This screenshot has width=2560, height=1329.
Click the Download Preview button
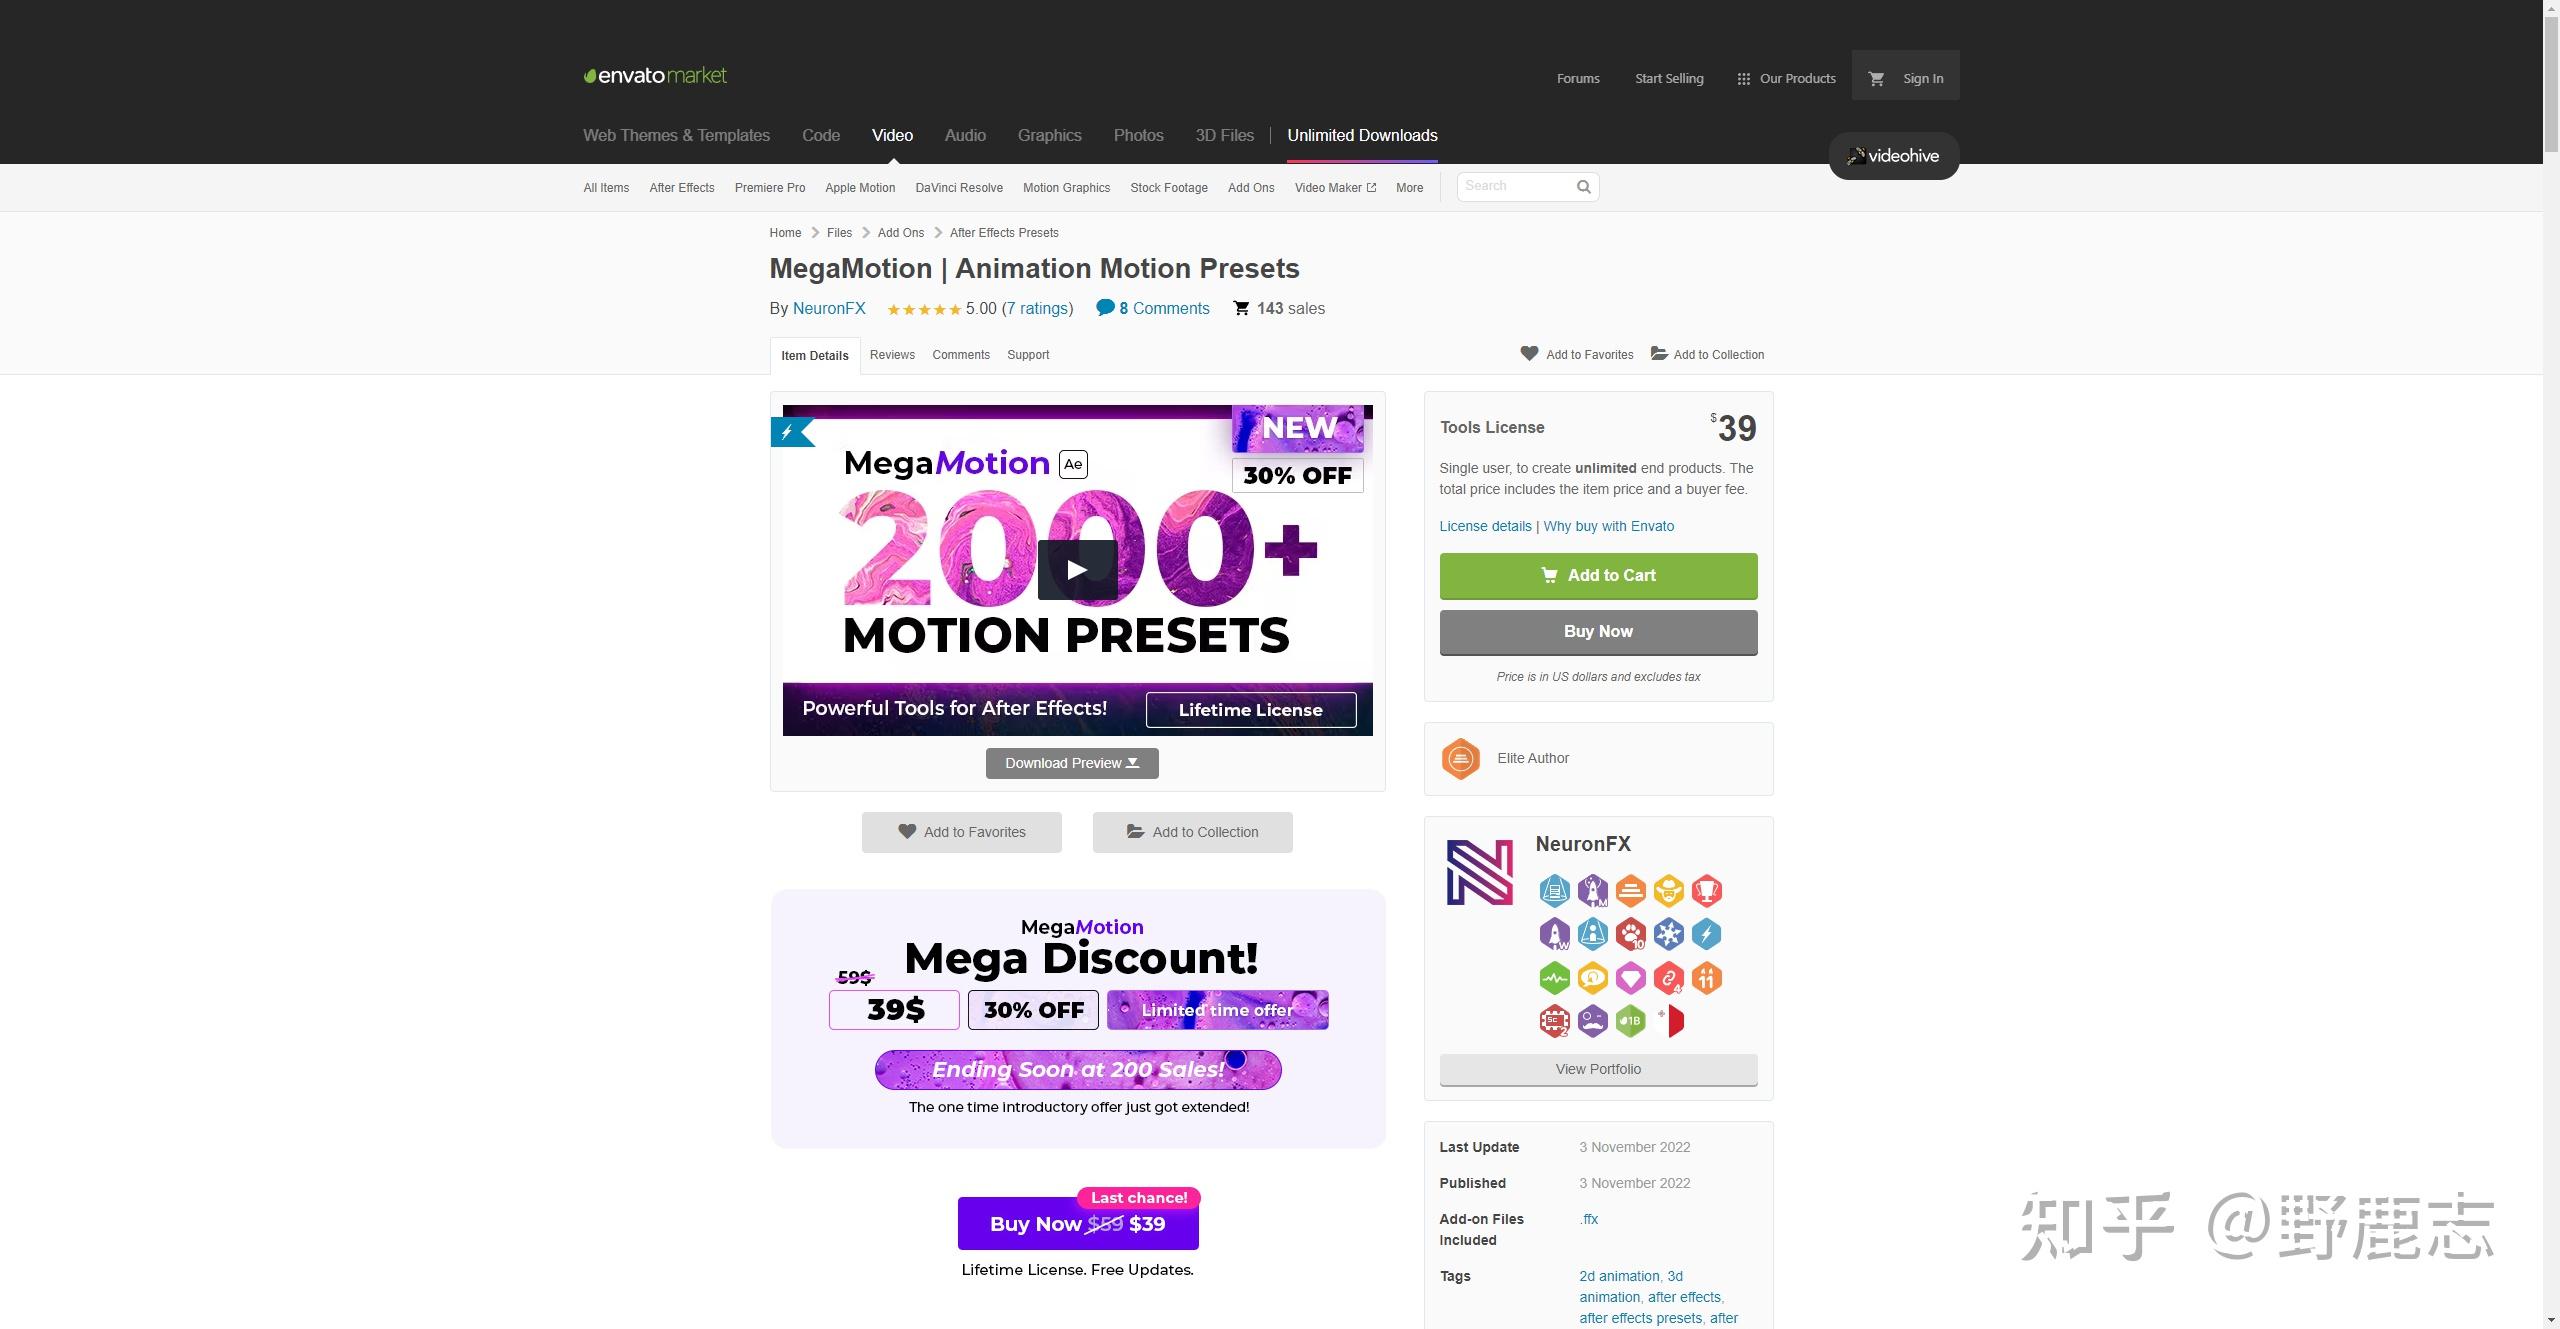(x=1072, y=762)
